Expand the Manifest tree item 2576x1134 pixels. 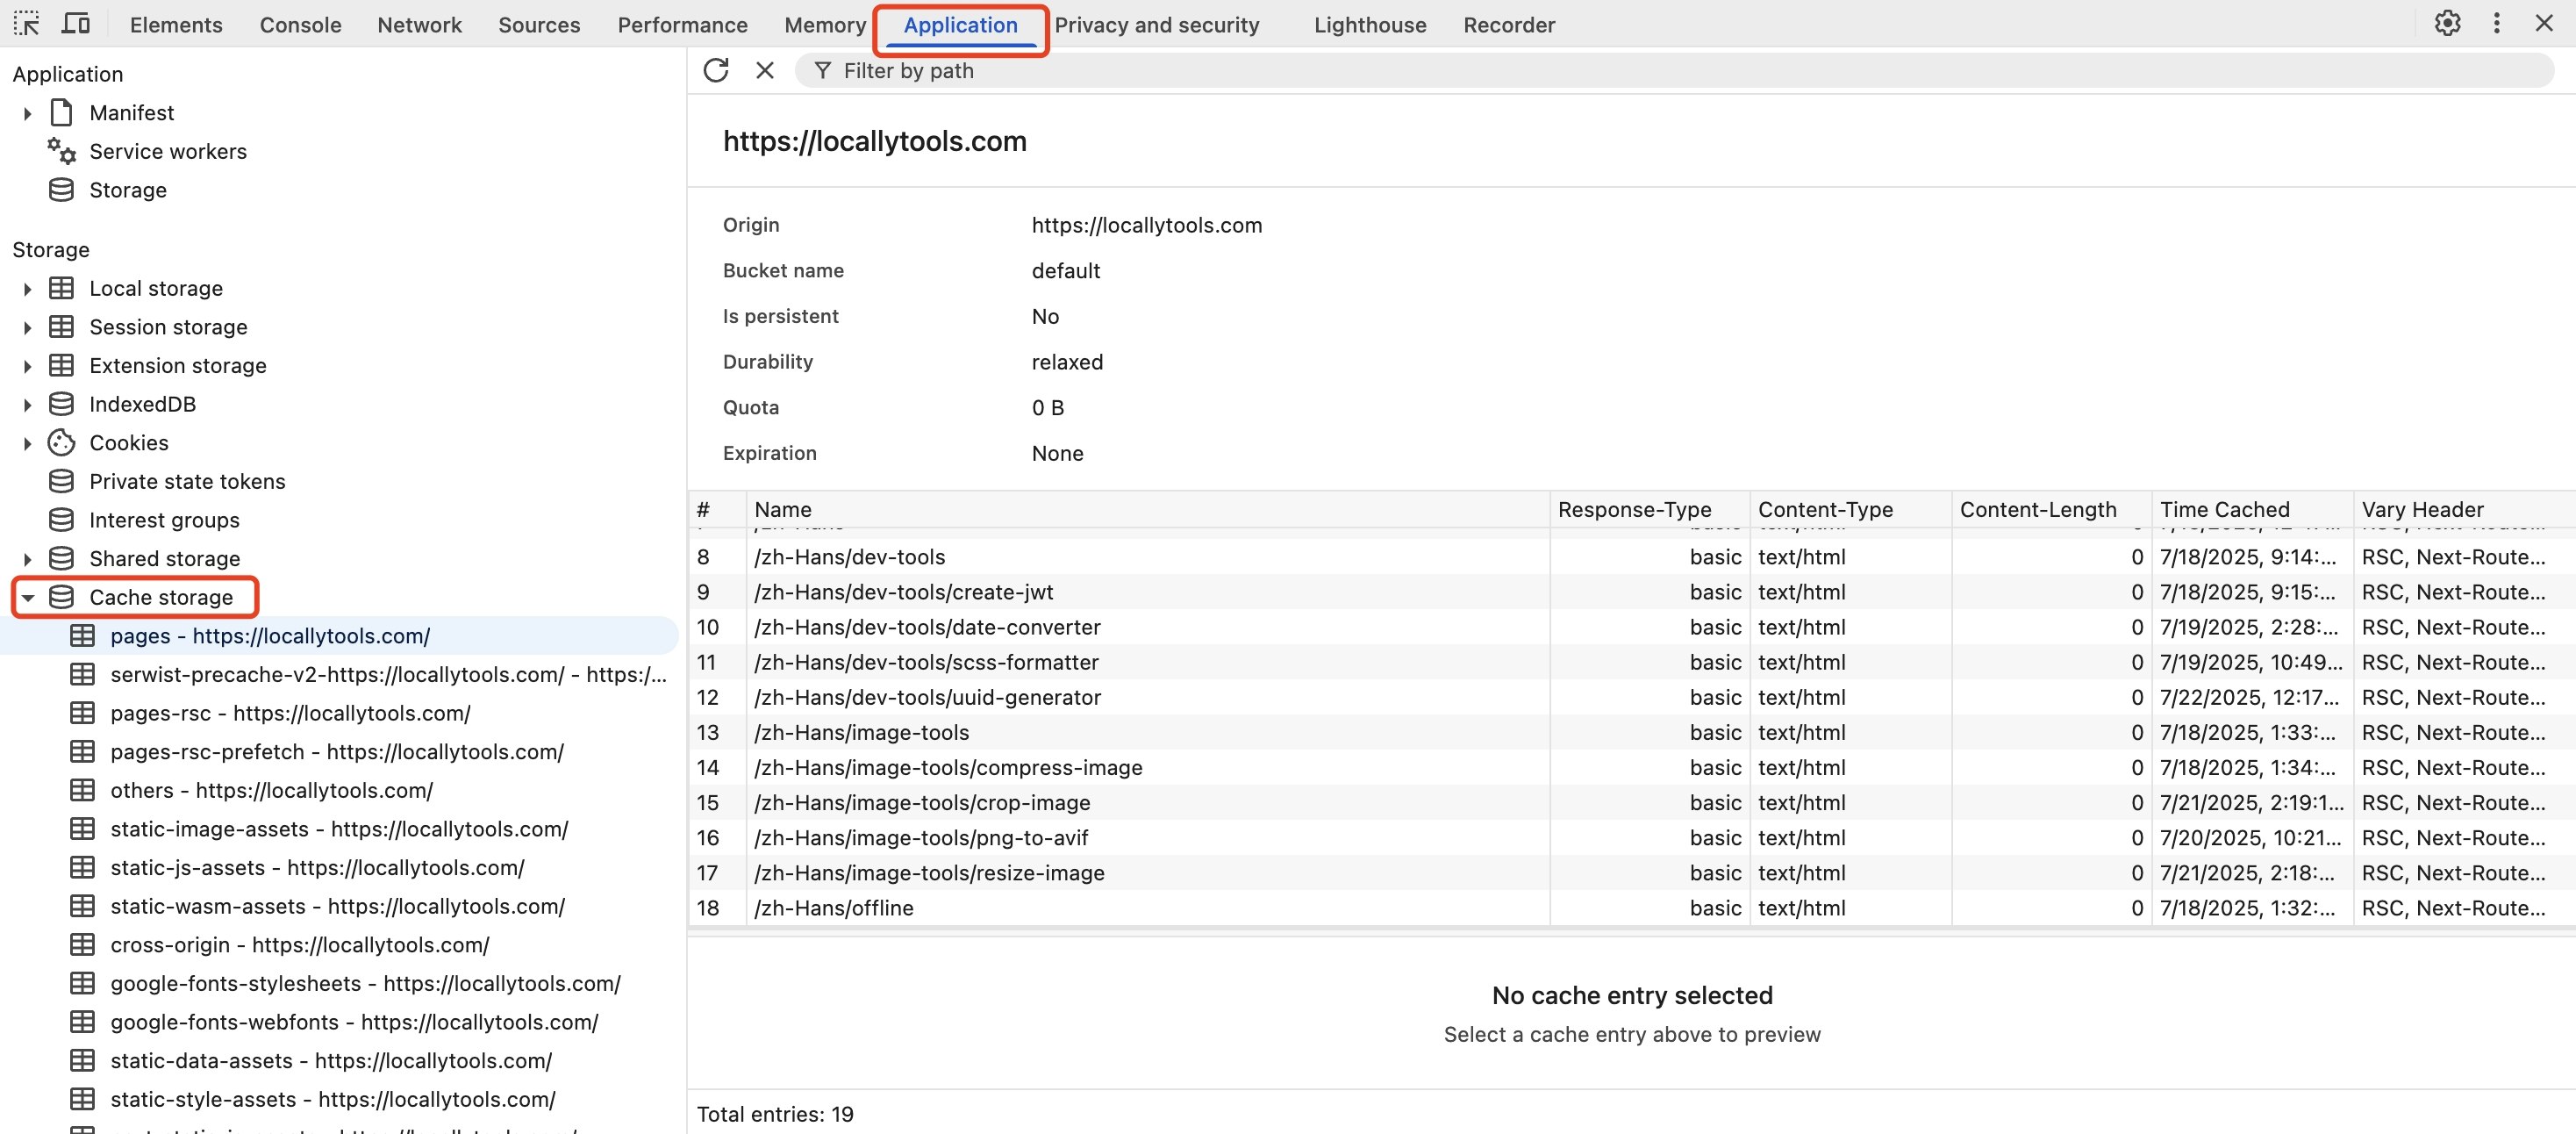pyautogui.click(x=27, y=113)
